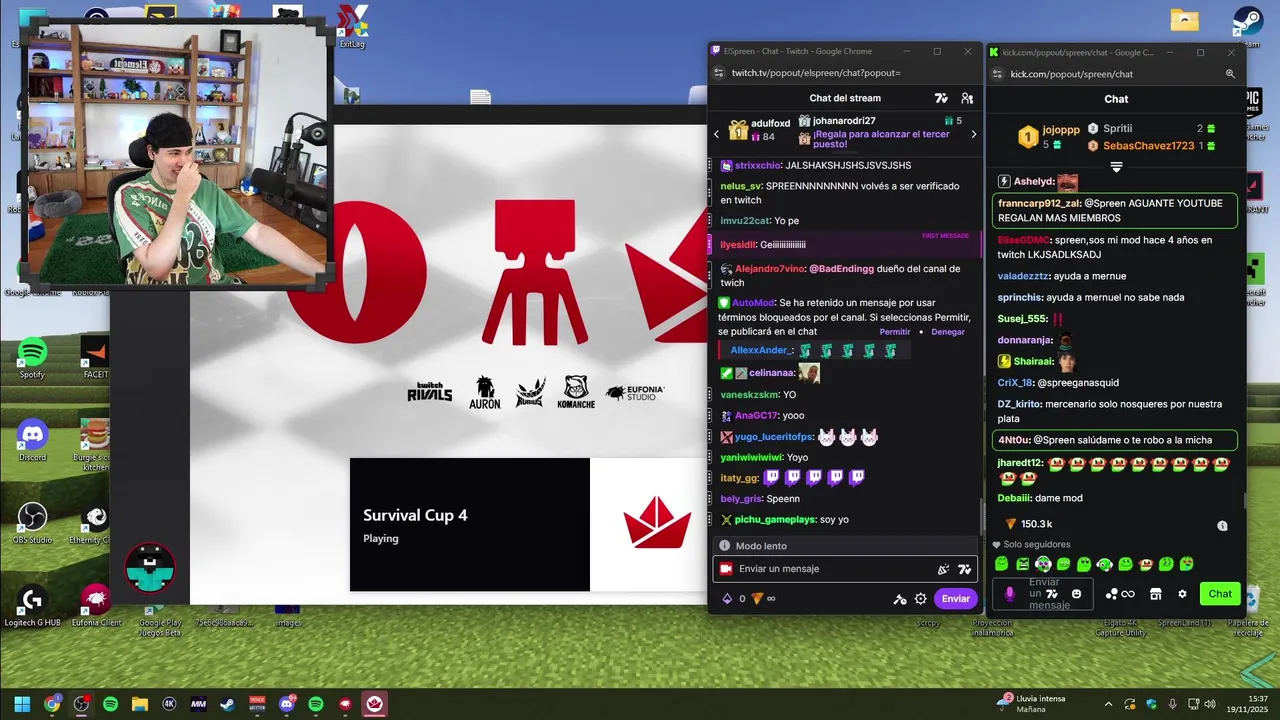This screenshot has height=720, width=1280.
Task: Show hidden system tray icons
Action: 1107,704
